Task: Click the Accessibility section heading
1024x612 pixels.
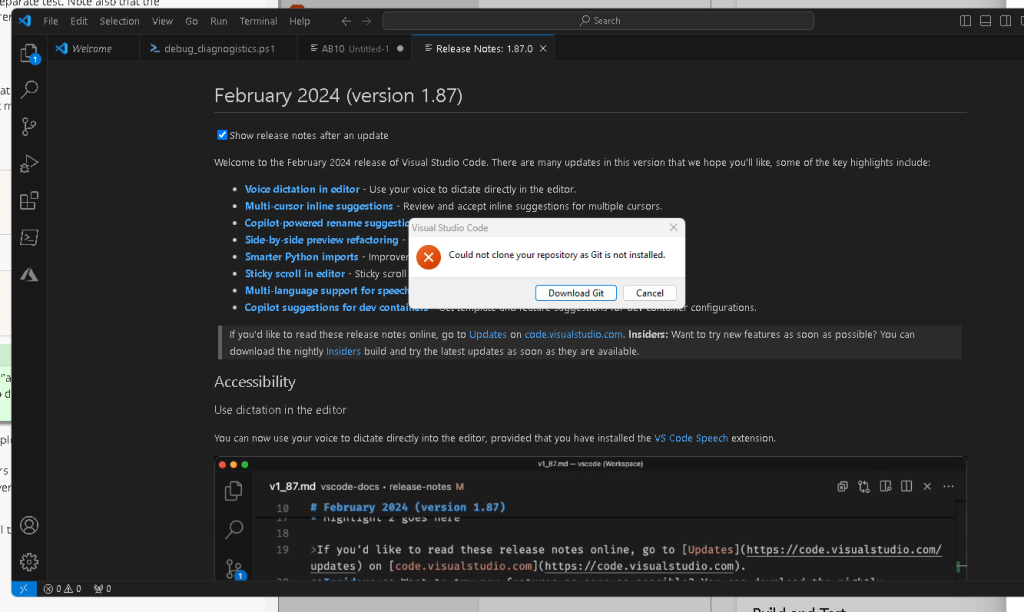Action: 255,381
